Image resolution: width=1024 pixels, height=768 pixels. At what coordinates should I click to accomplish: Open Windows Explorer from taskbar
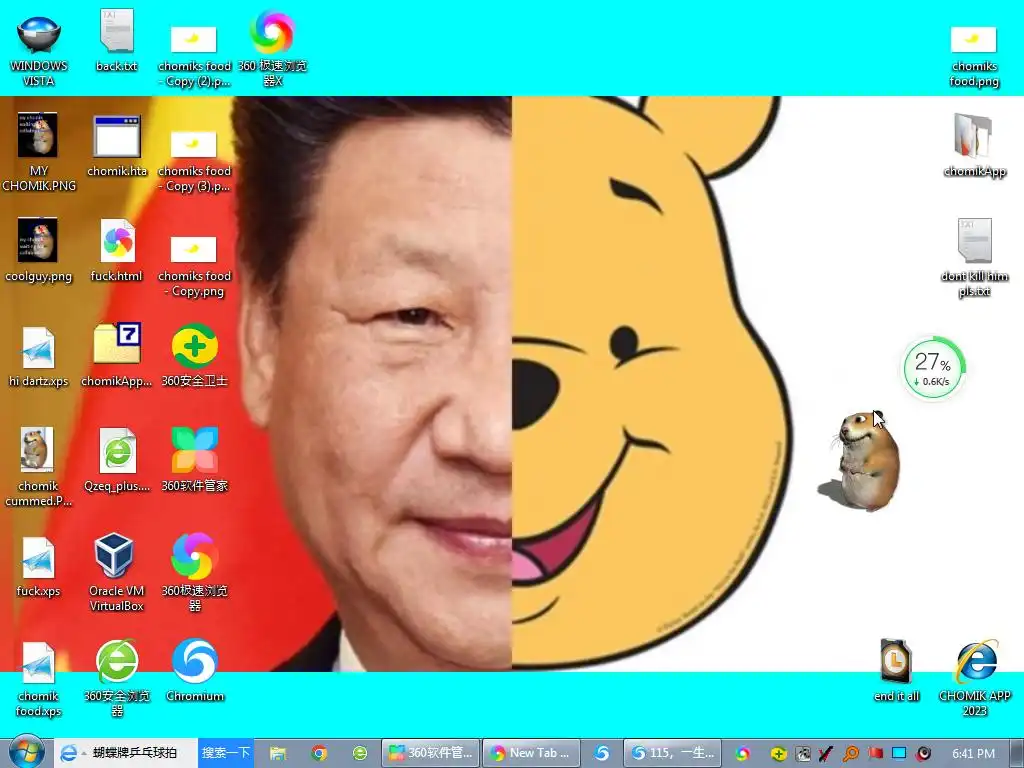278,753
